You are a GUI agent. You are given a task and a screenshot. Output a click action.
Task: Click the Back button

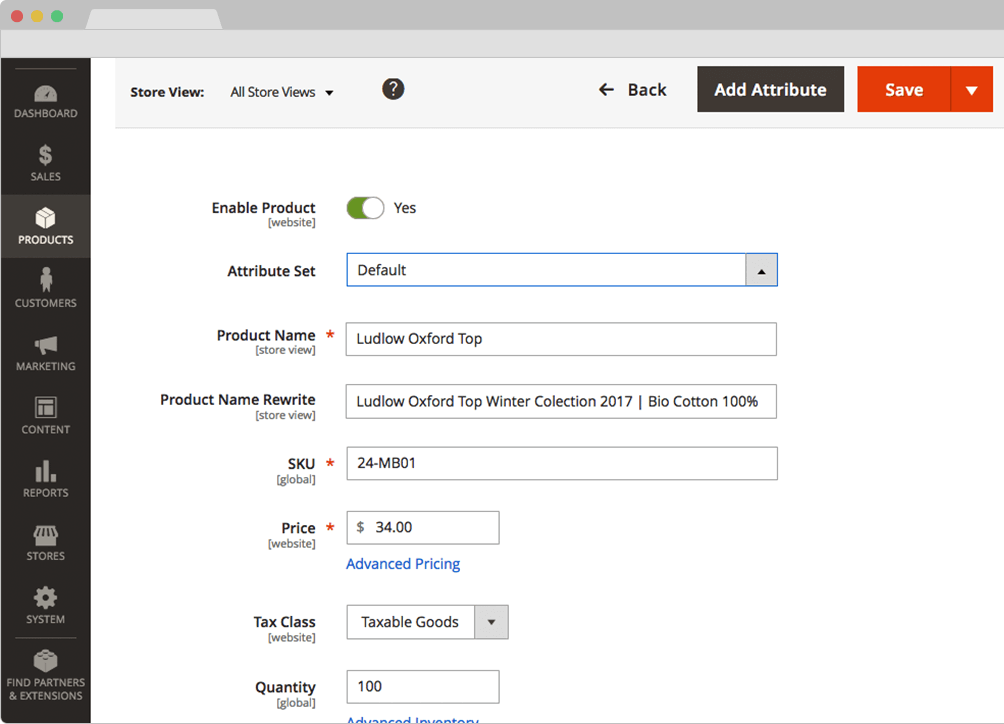(x=633, y=90)
